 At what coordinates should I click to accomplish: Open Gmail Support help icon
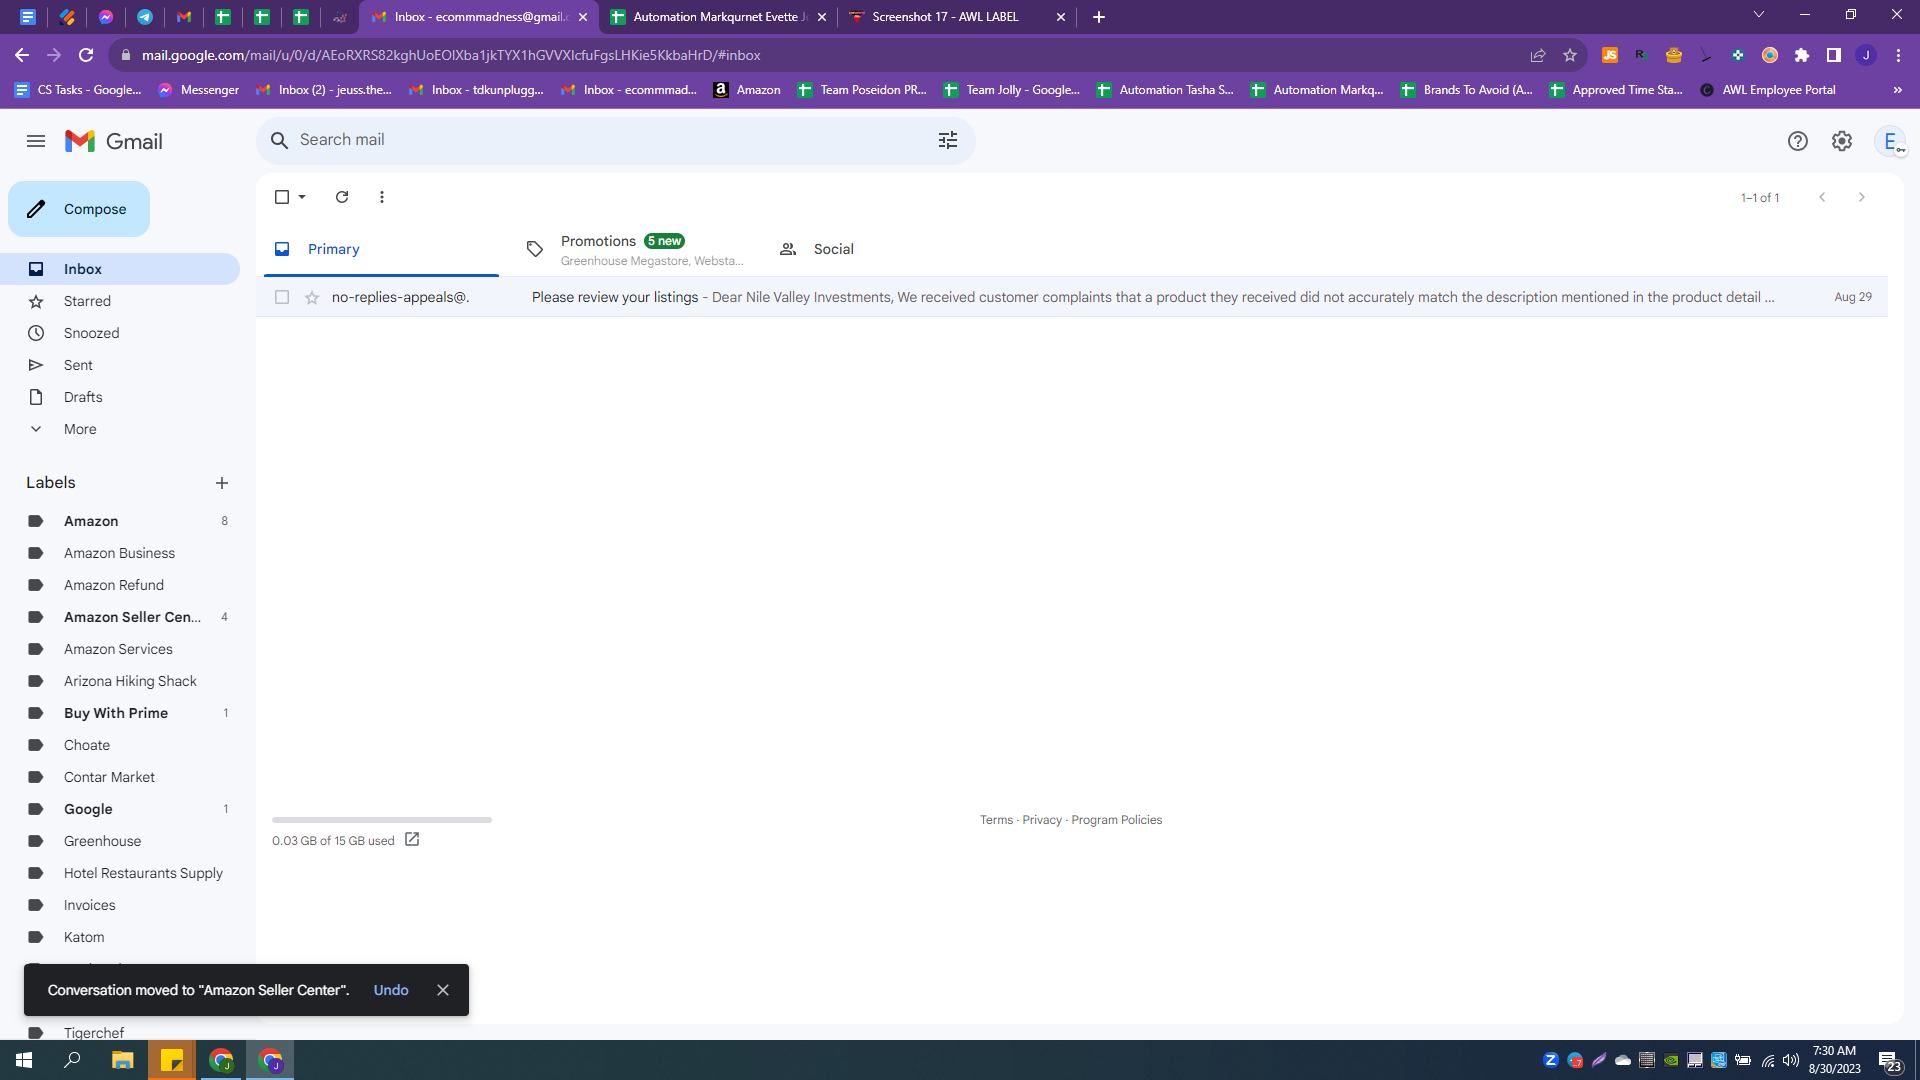[1798, 141]
